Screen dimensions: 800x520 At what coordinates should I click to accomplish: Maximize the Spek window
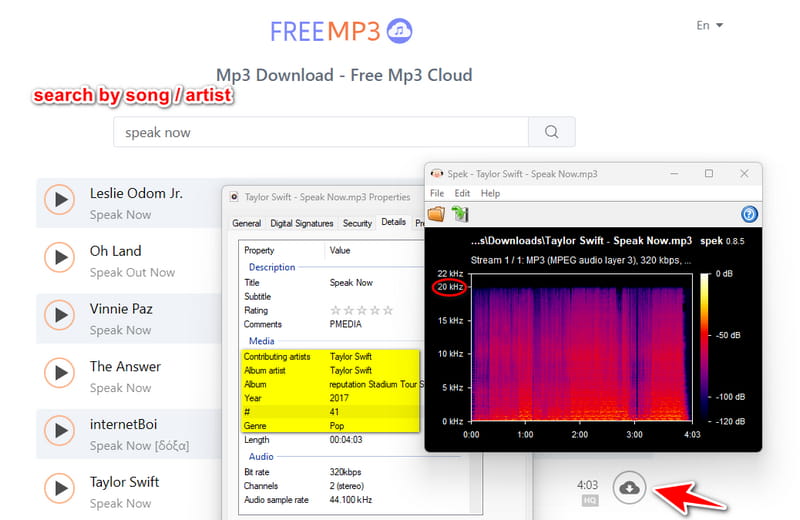pyautogui.click(x=709, y=174)
